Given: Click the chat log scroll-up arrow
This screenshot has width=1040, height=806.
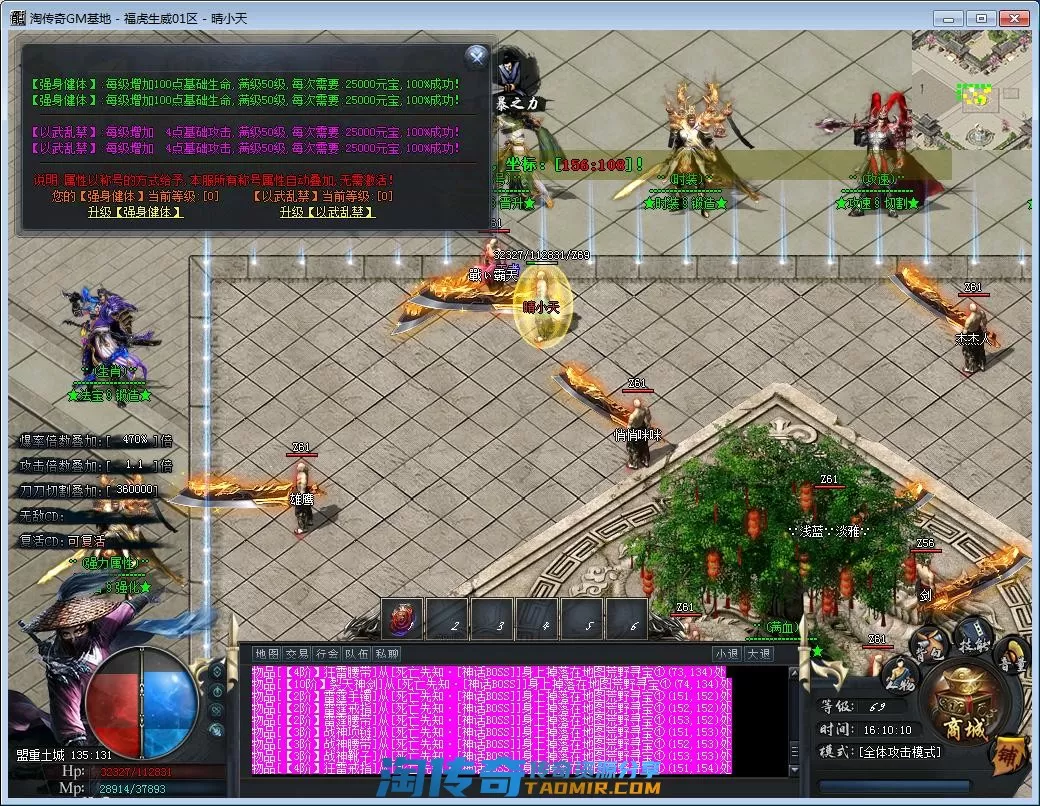Looking at the screenshot, I should (x=794, y=673).
